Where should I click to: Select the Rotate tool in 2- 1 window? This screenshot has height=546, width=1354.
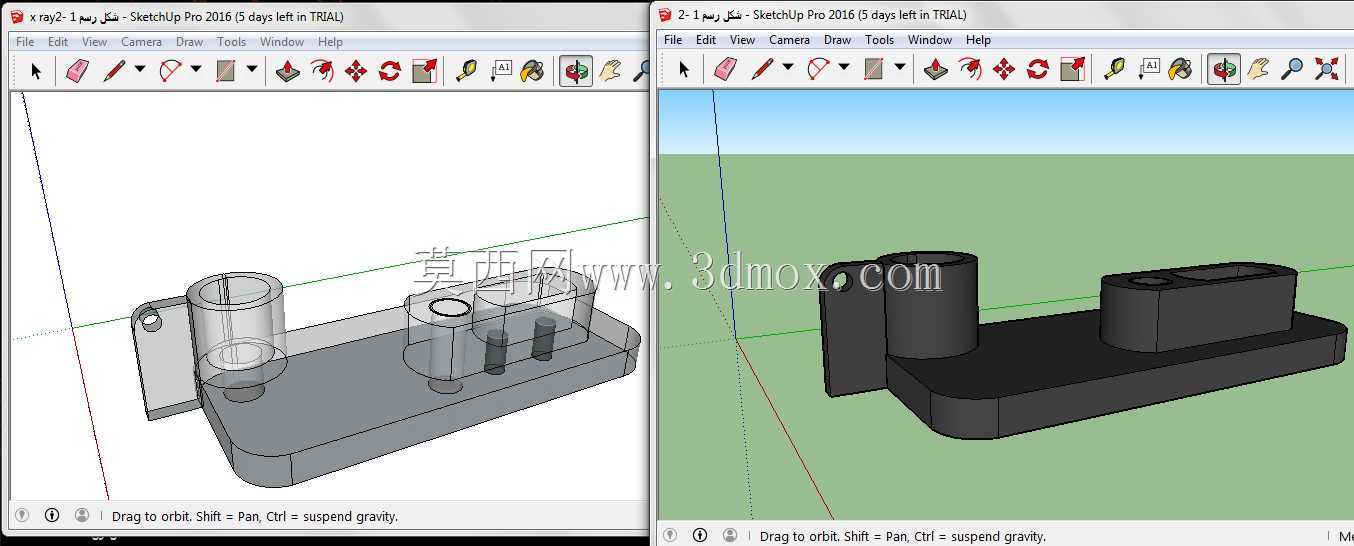pyautogui.click(x=1038, y=69)
